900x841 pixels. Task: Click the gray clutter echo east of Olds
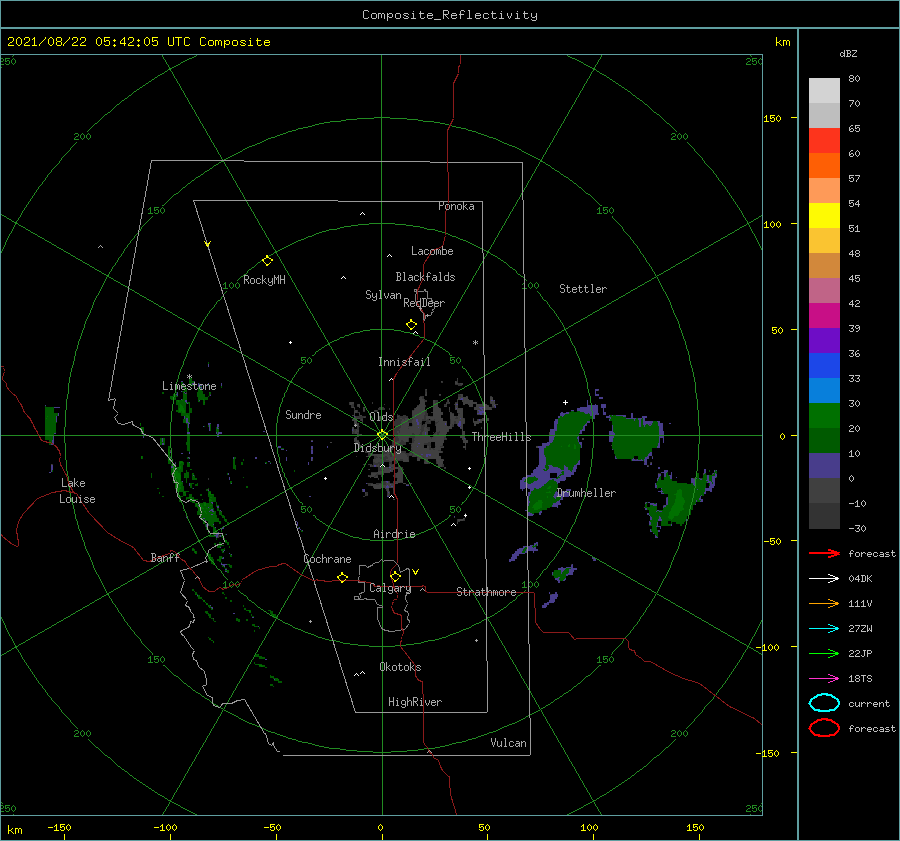pos(428,428)
